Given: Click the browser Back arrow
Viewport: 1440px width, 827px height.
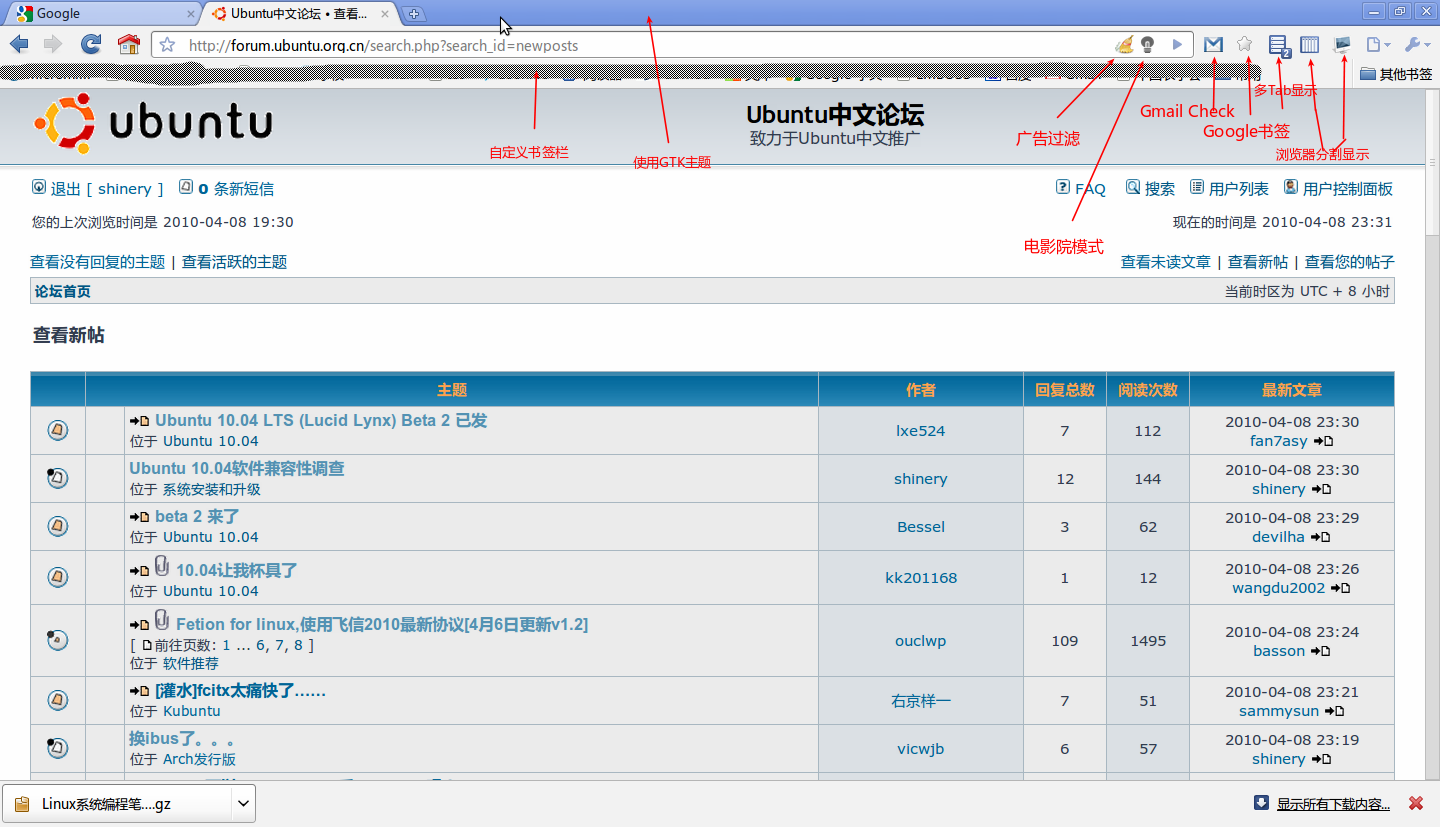Looking at the screenshot, I should [x=19, y=44].
